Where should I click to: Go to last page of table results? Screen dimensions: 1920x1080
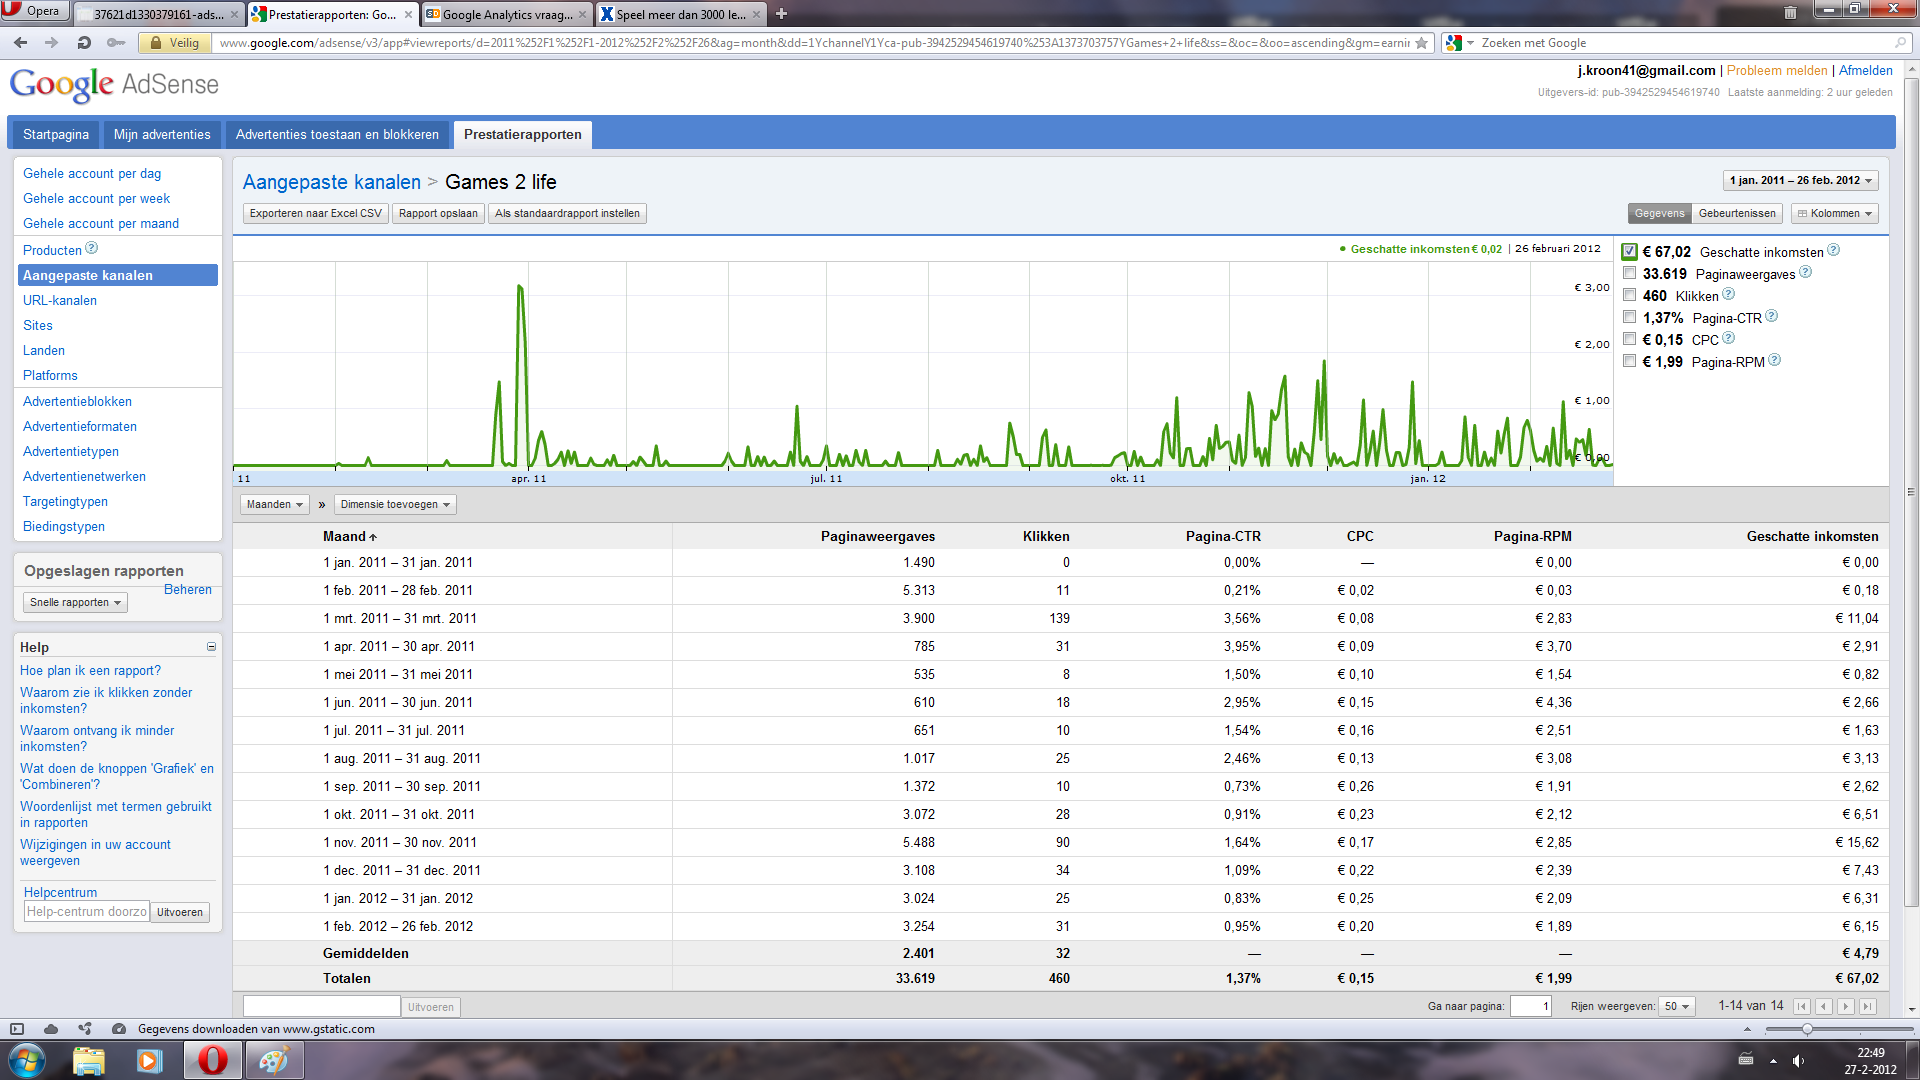pyautogui.click(x=1868, y=1007)
